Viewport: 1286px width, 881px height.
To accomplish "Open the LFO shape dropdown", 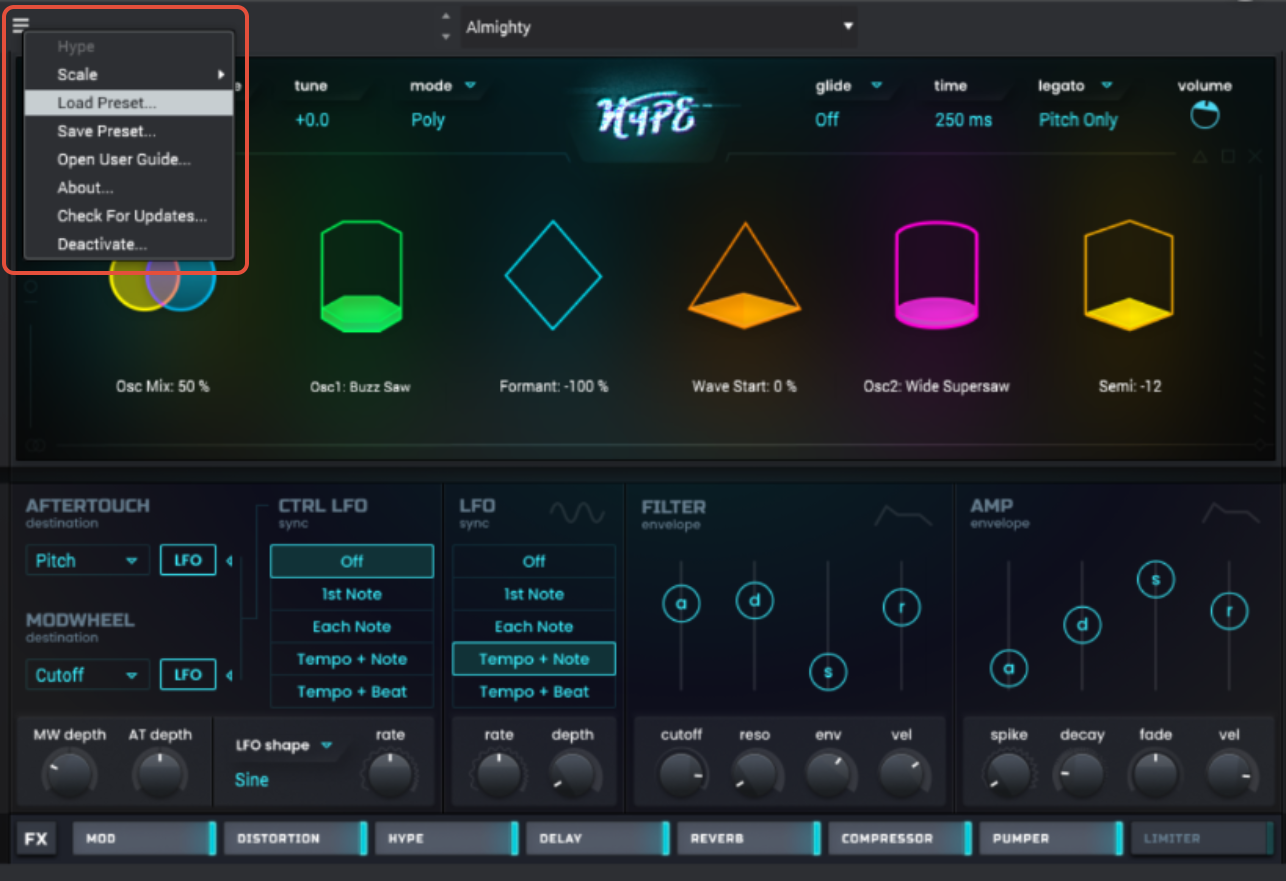I will tap(284, 745).
